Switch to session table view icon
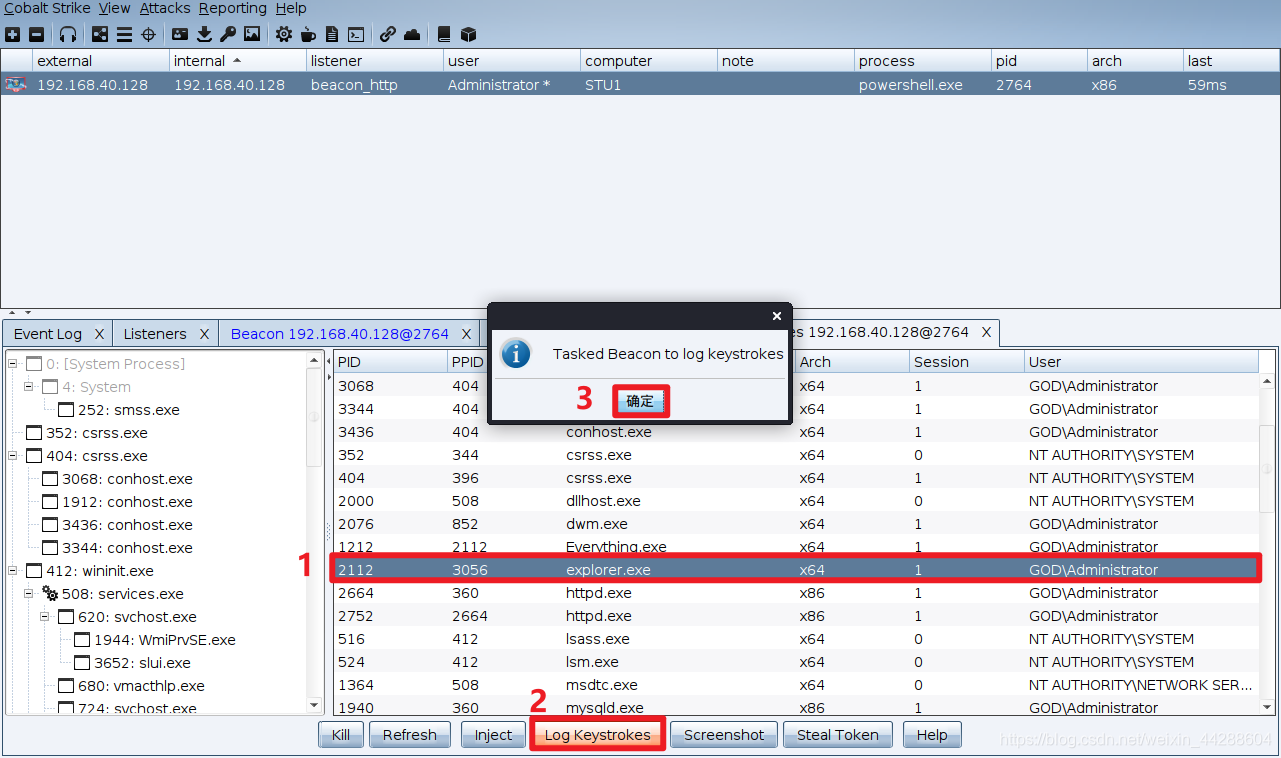This screenshot has width=1281, height=758. 125,34
